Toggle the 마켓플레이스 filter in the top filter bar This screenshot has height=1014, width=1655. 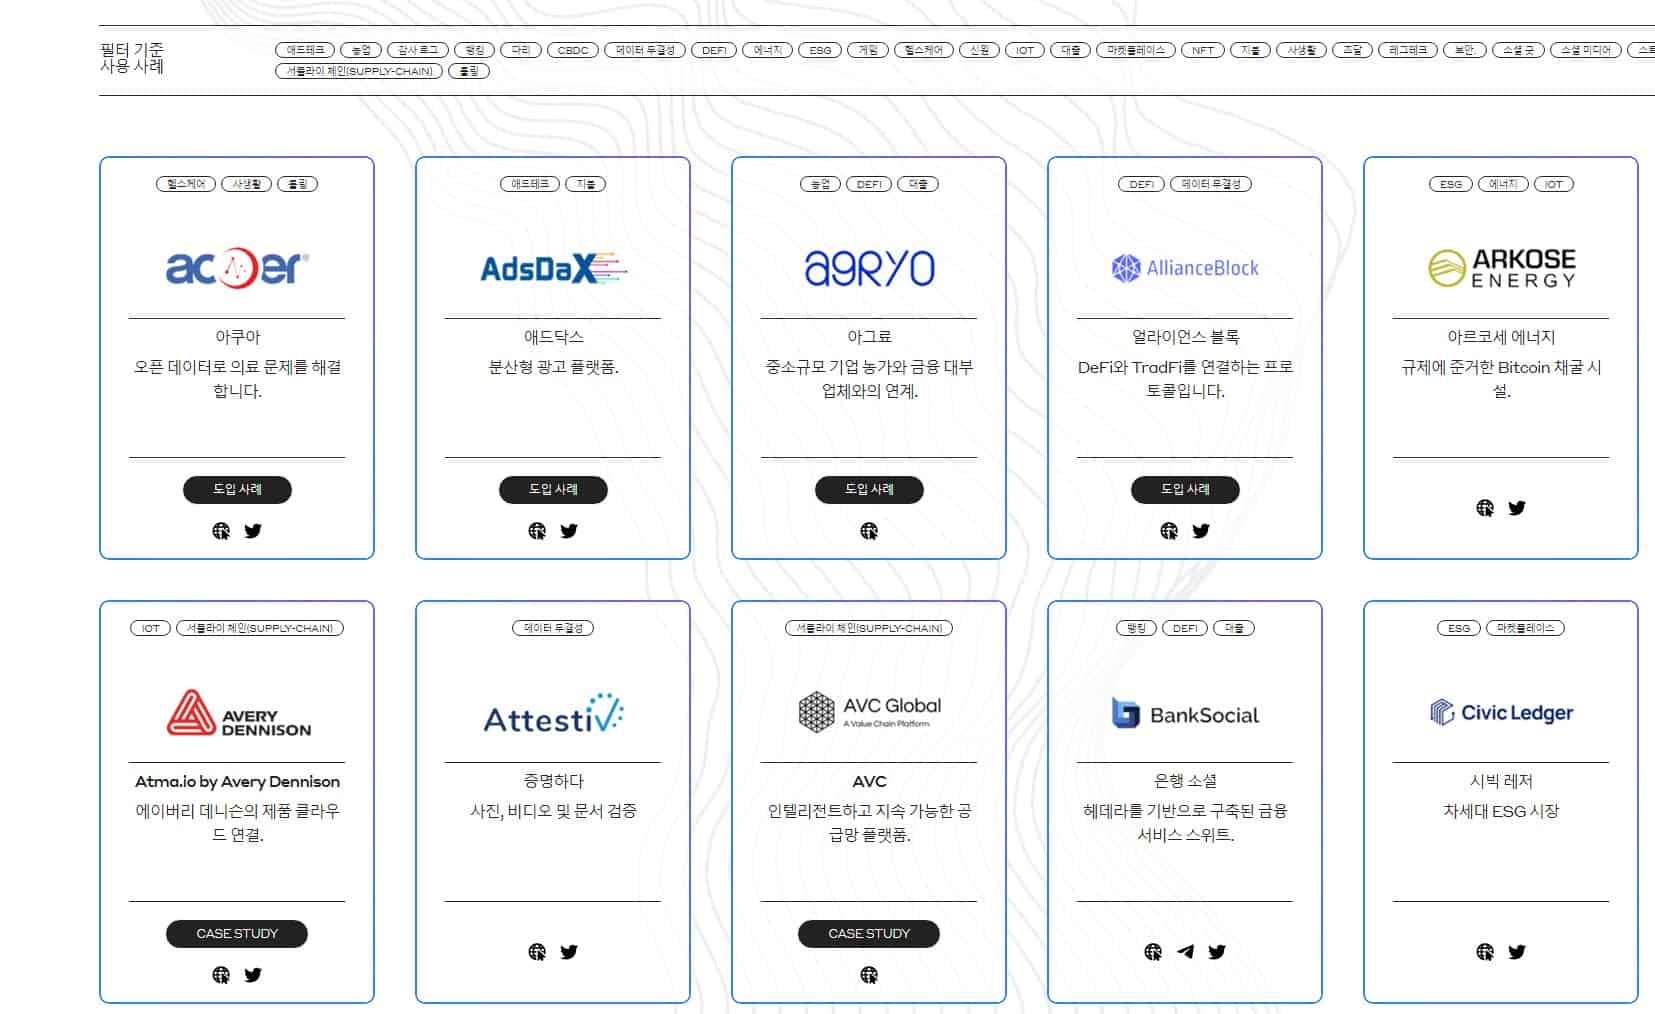[x=1136, y=50]
